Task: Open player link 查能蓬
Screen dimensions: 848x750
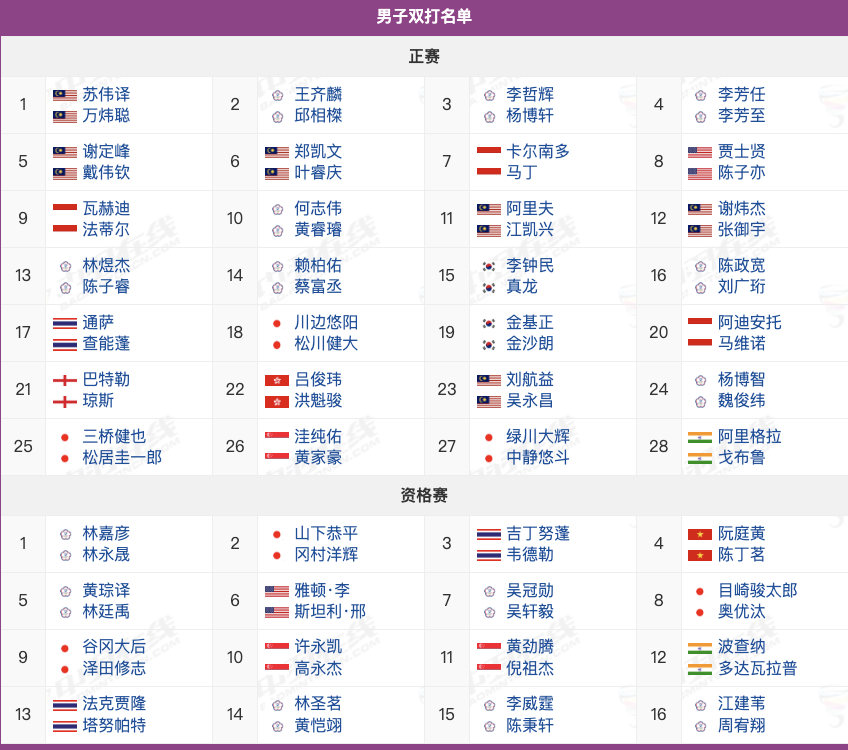Action: pos(106,344)
